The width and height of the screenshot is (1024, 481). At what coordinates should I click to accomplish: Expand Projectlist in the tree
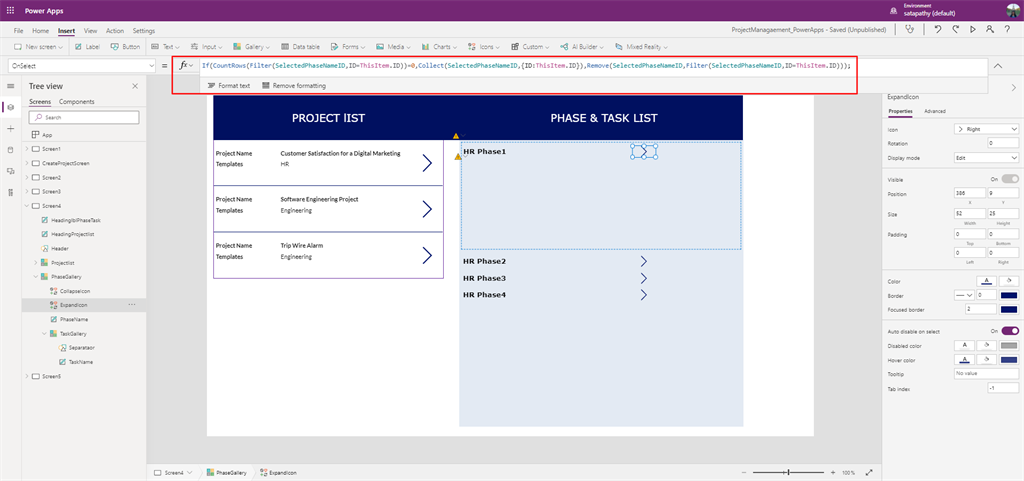pyautogui.click(x=36, y=262)
